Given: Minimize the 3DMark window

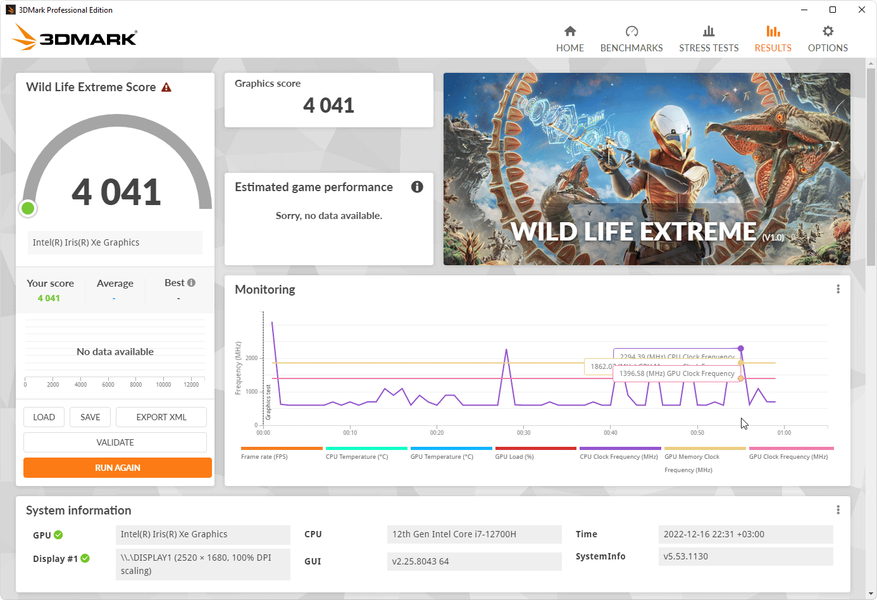Looking at the screenshot, I should pos(804,10).
